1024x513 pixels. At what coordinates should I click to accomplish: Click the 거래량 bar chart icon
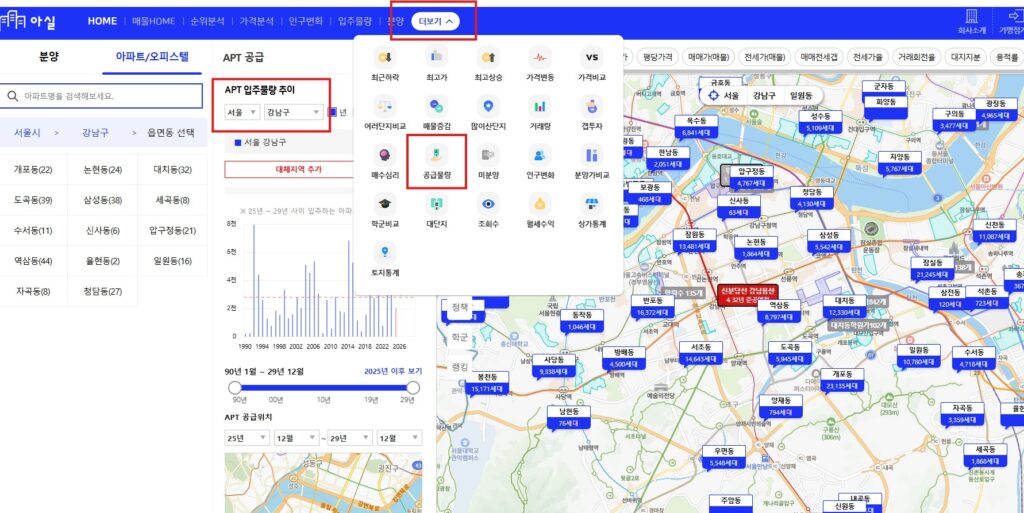(x=540, y=108)
